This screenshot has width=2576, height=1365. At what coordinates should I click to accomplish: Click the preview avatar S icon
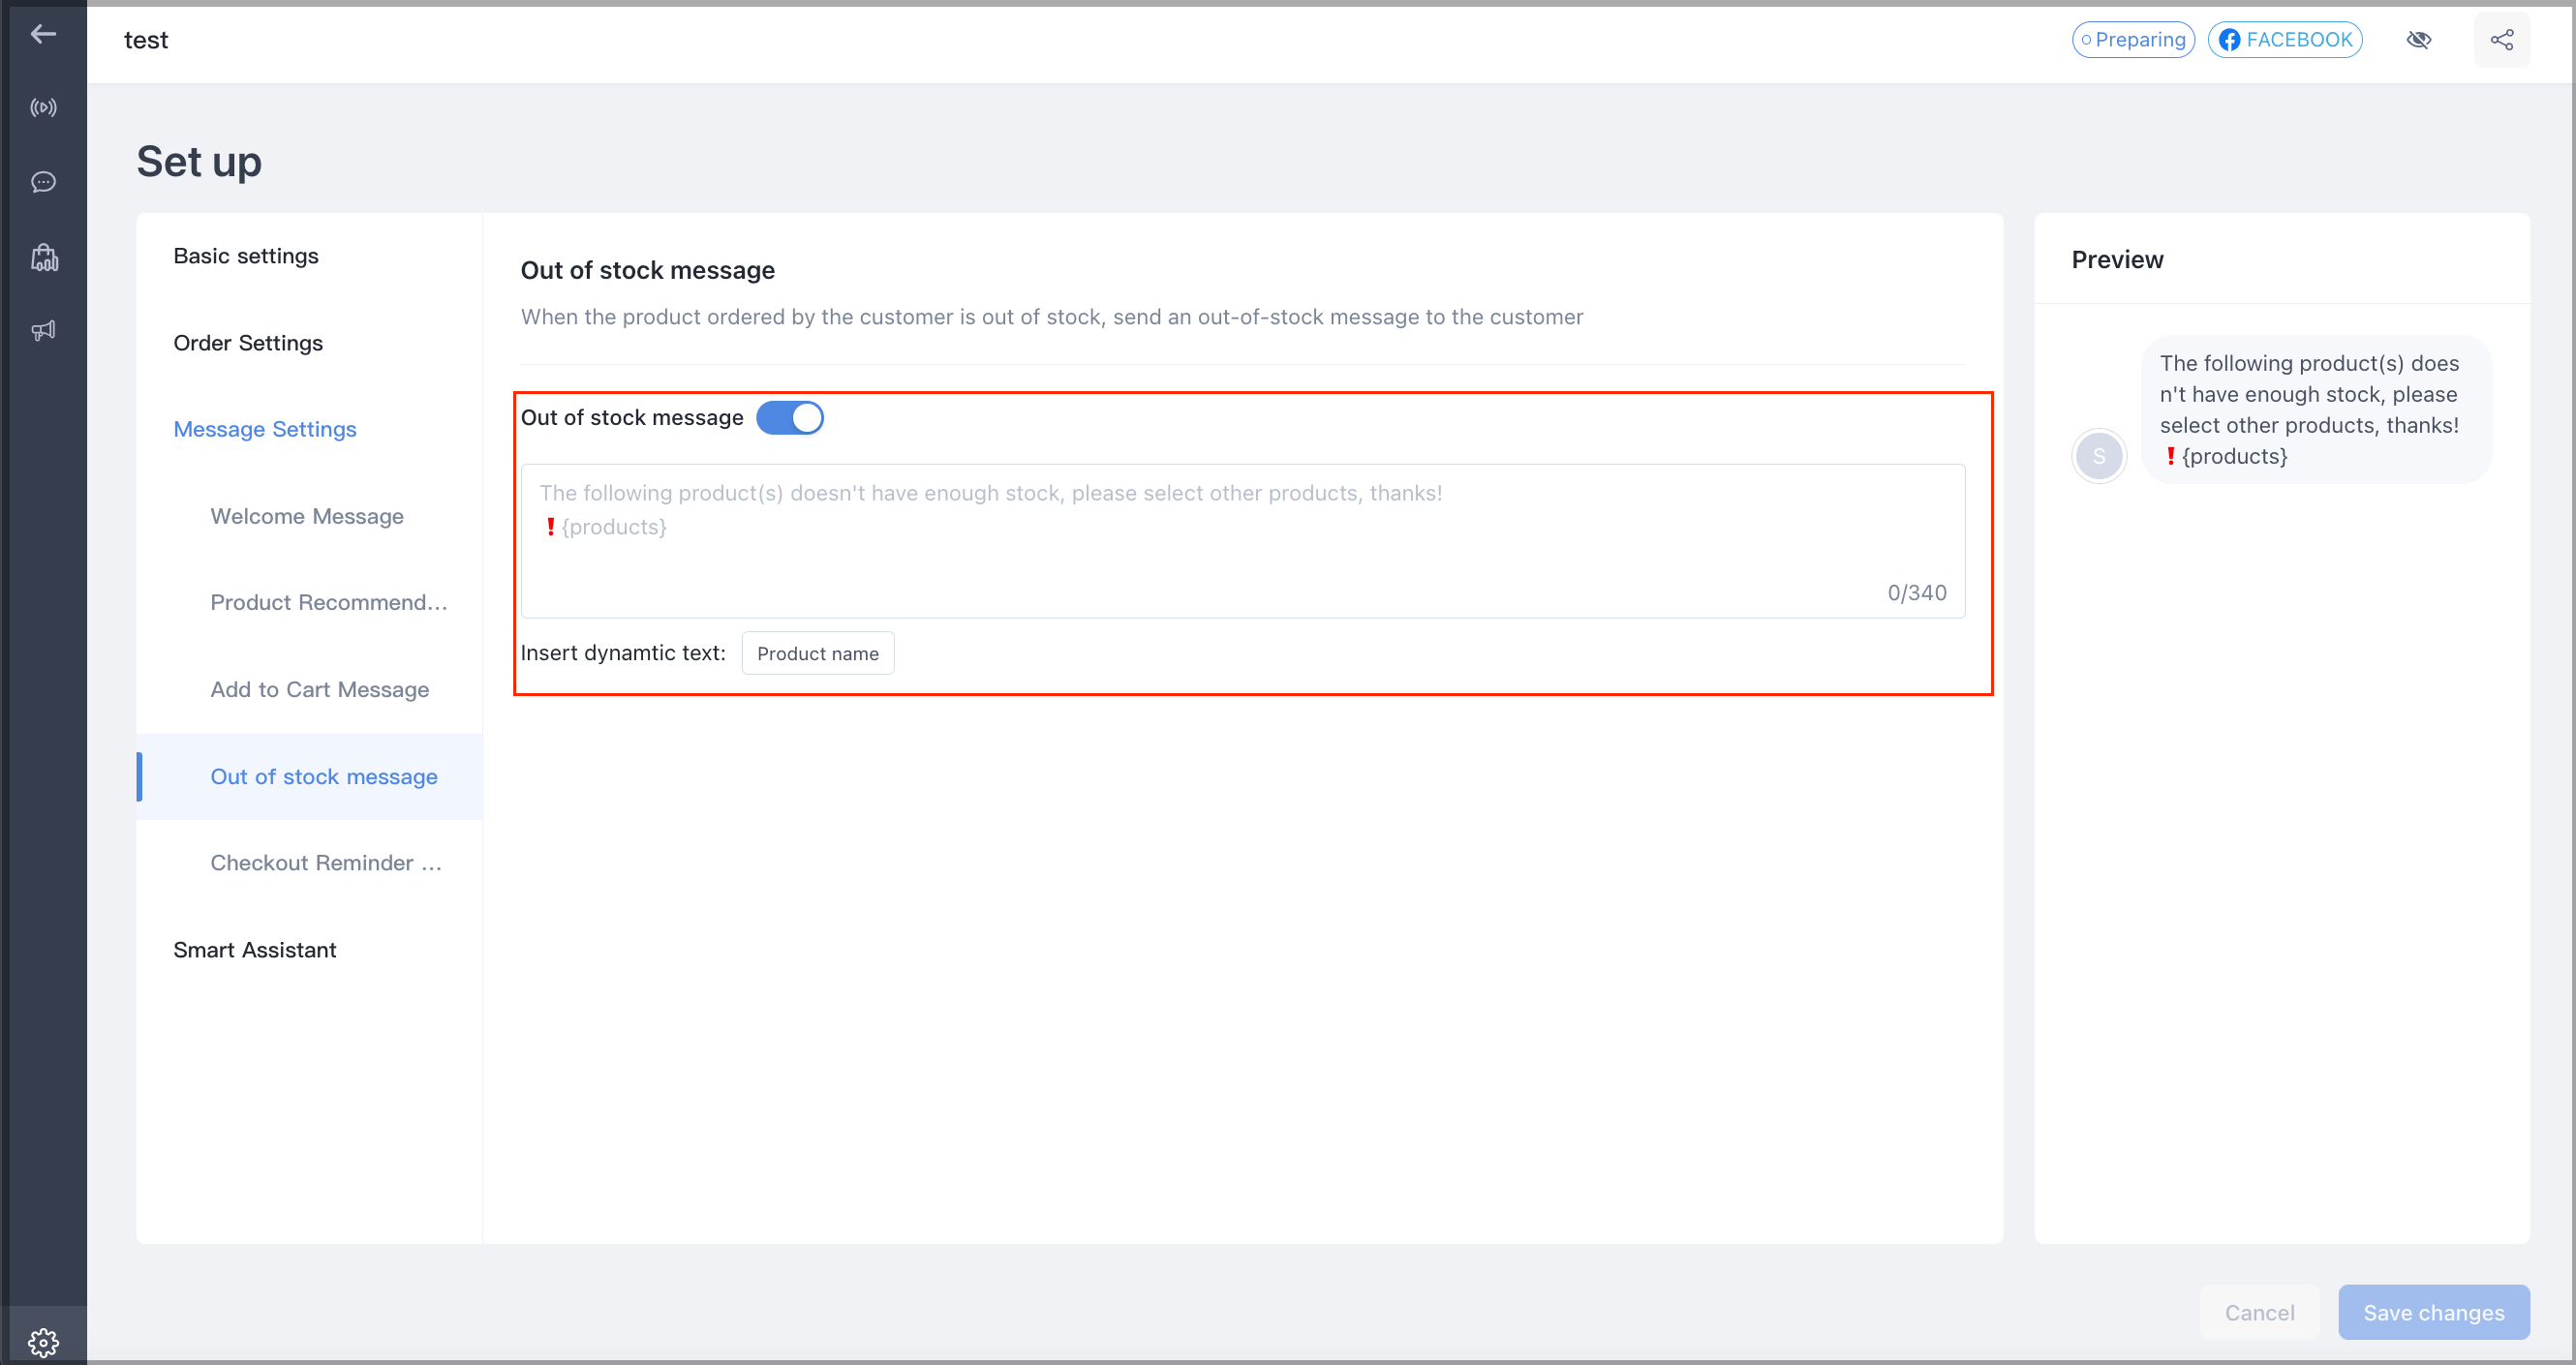click(x=2098, y=456)
